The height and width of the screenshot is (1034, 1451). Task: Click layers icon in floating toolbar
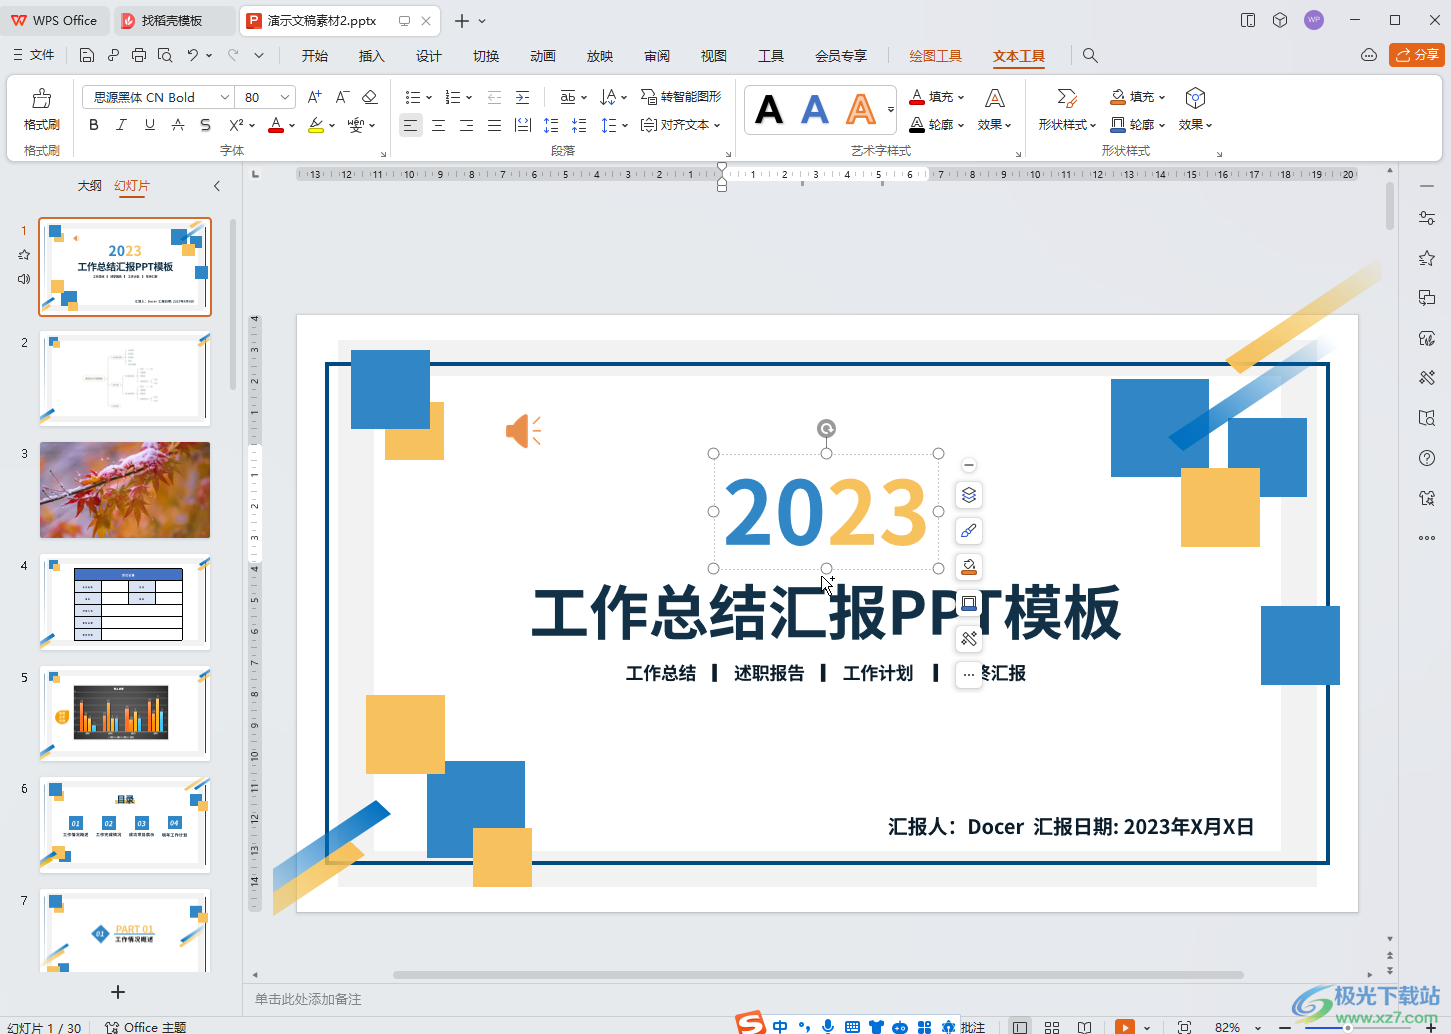click(968, 495)
